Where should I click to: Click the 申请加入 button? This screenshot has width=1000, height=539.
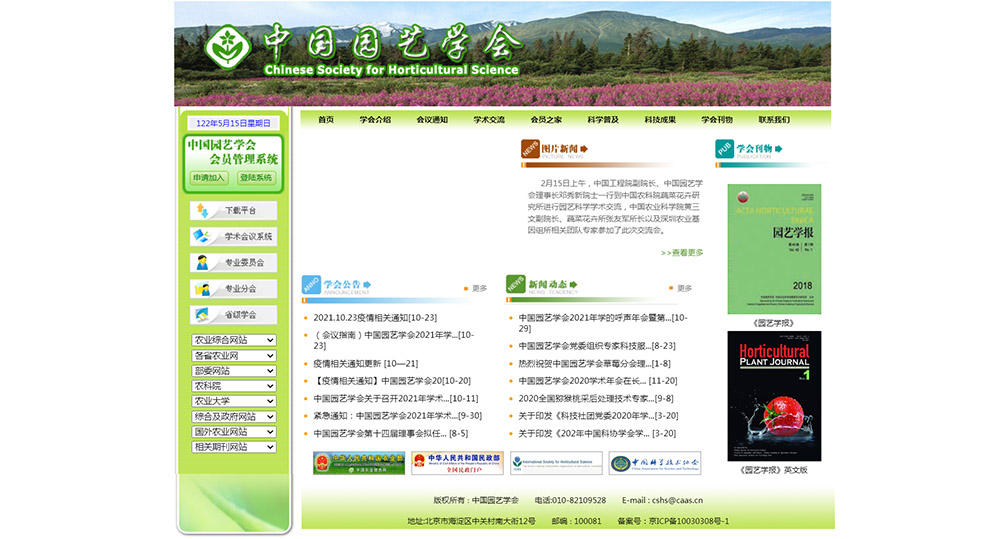[209, 178]
